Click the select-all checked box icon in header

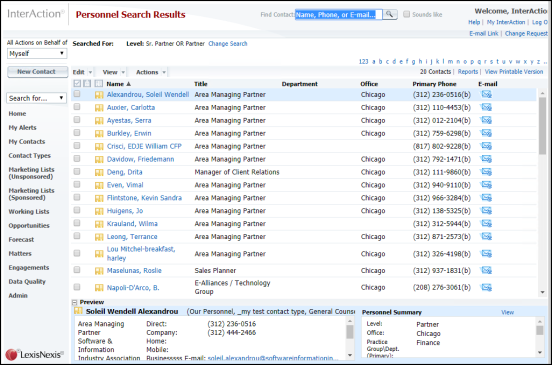click(x=77, y=83)
